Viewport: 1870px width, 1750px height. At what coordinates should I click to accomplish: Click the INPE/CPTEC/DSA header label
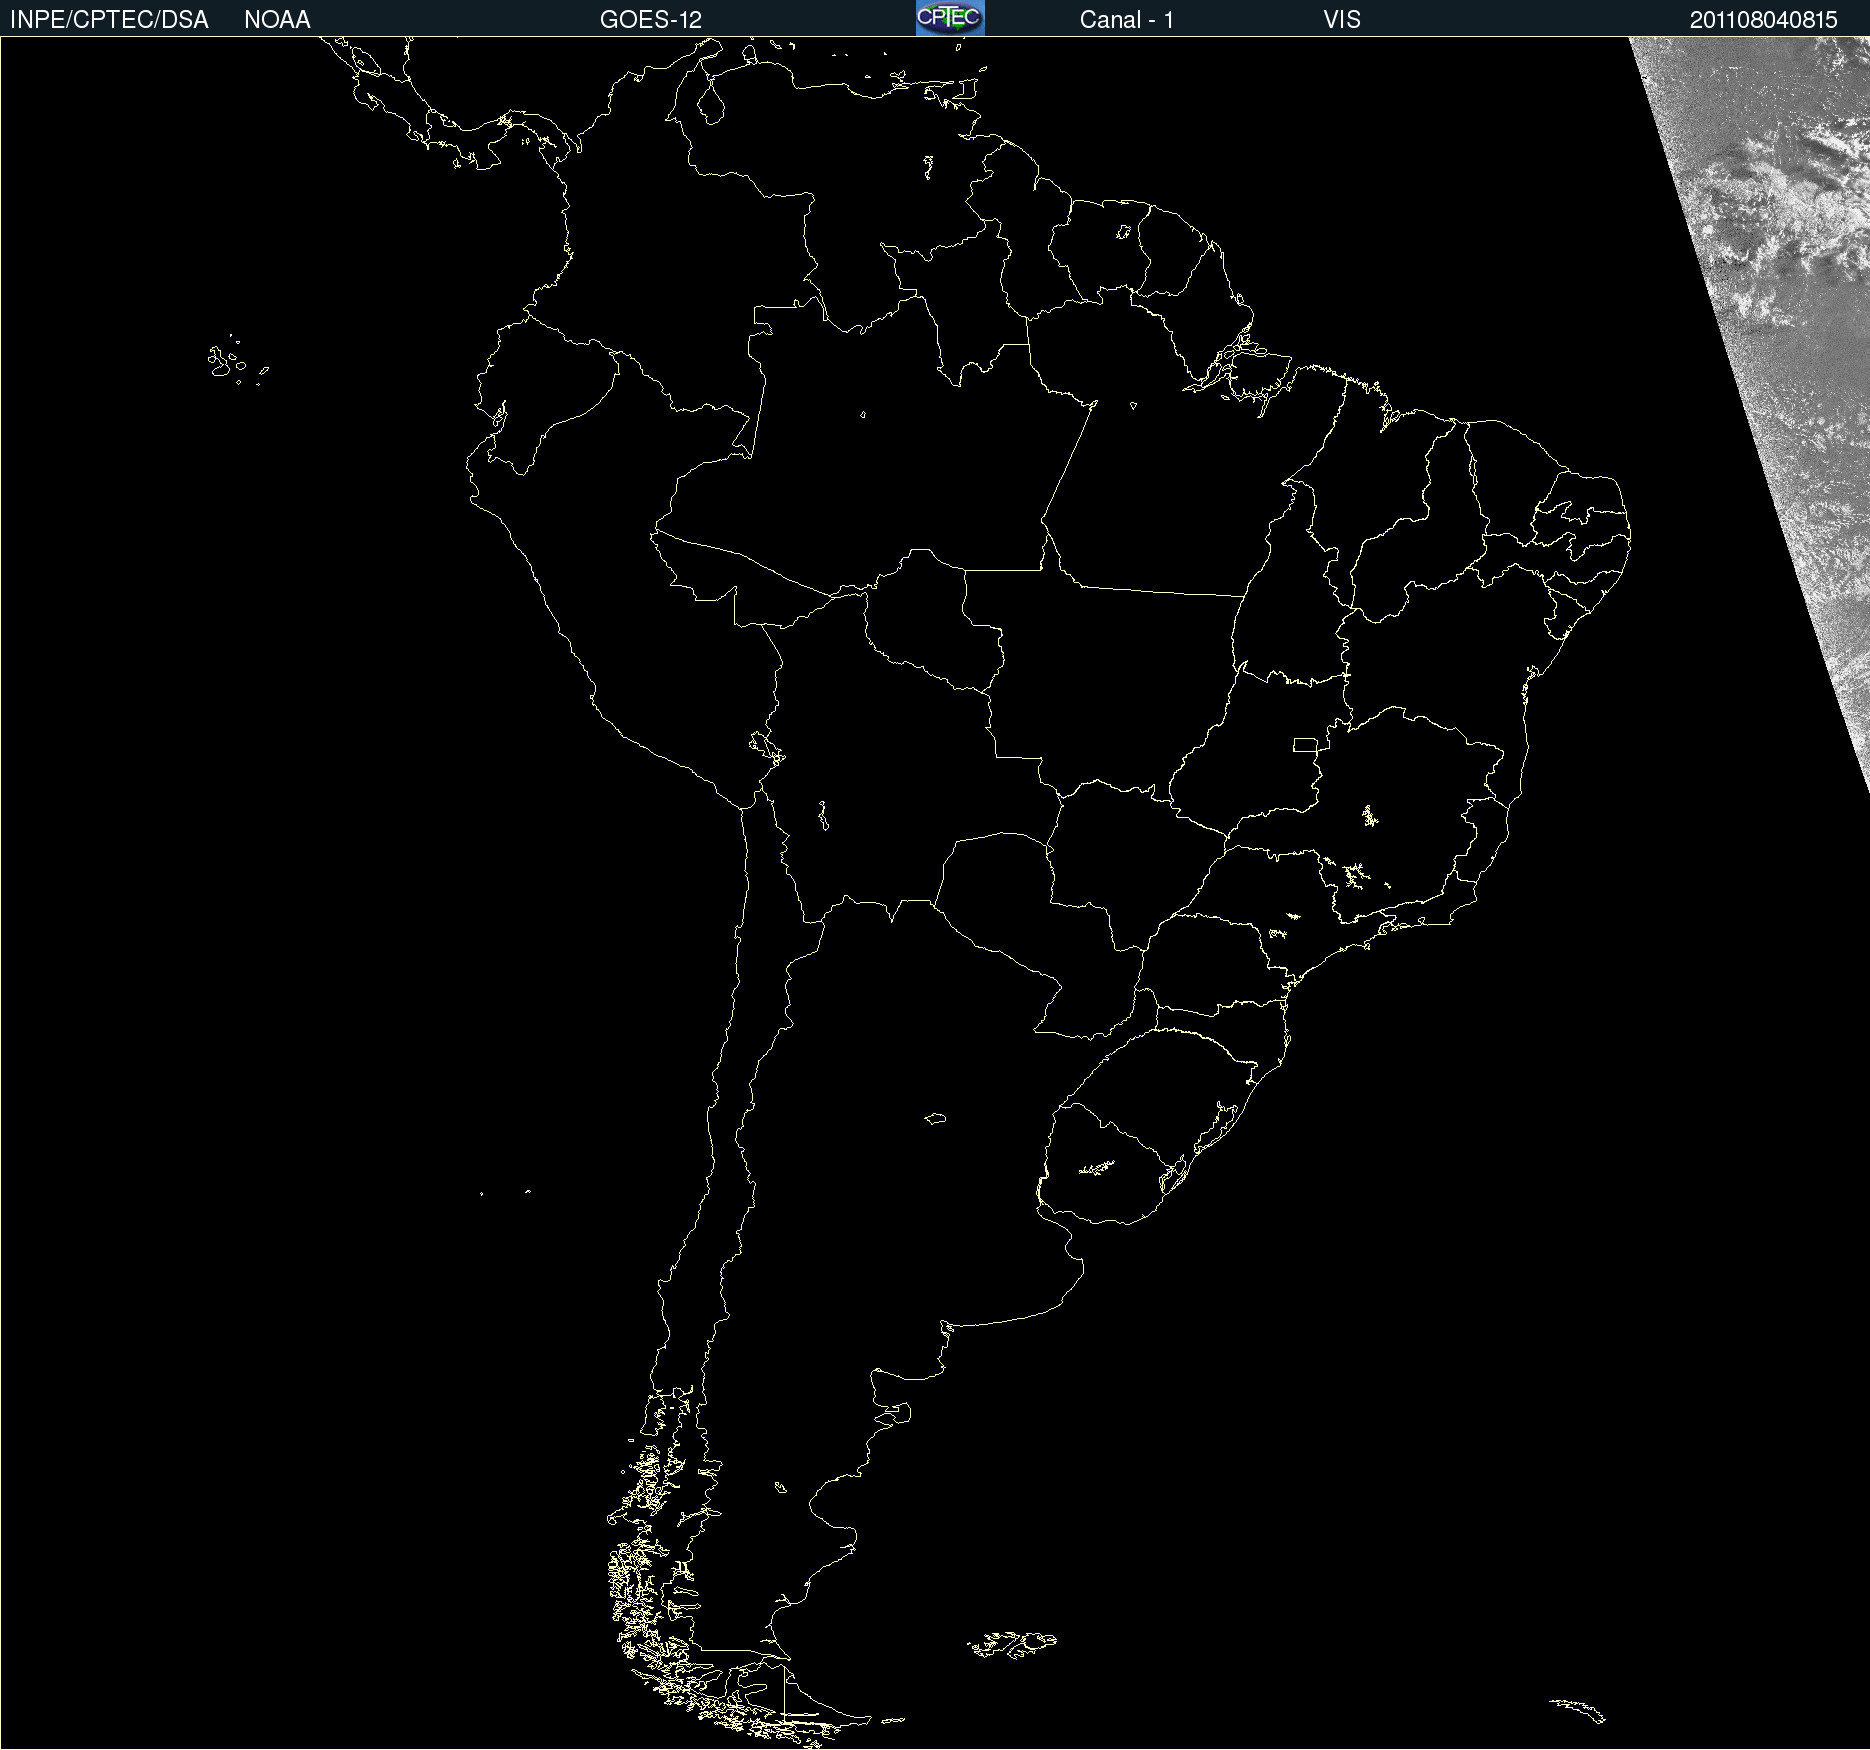[x=109, y=20]
